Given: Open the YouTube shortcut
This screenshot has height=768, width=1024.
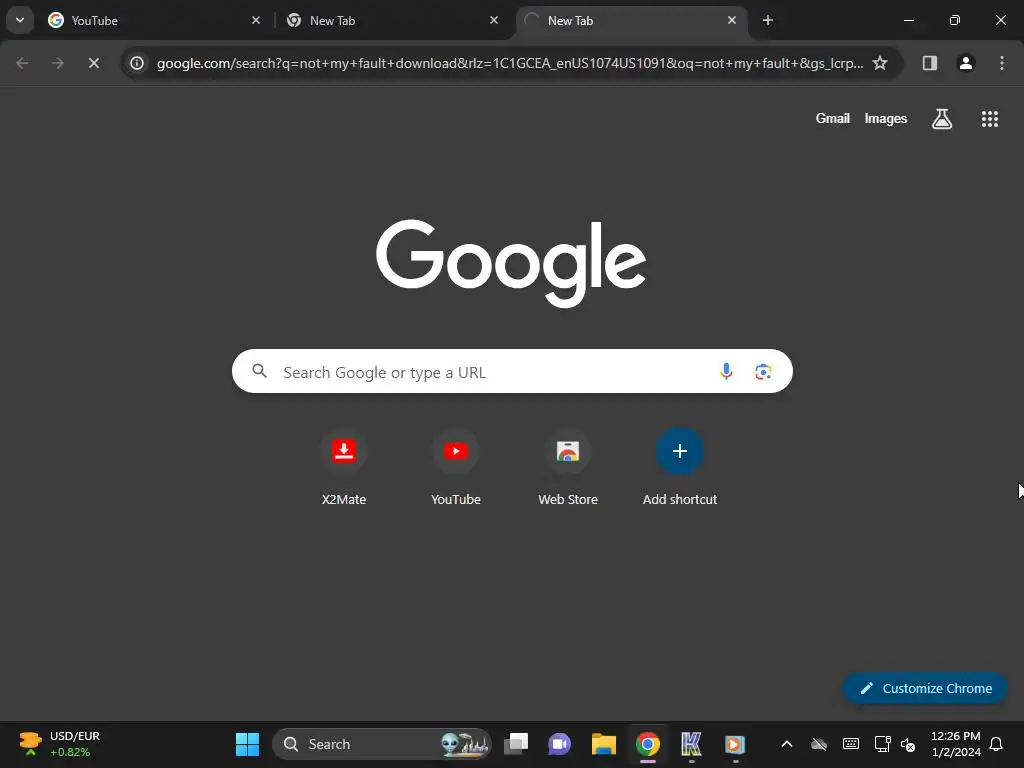Looking at the screenshot, I should (x=456, y=468).
